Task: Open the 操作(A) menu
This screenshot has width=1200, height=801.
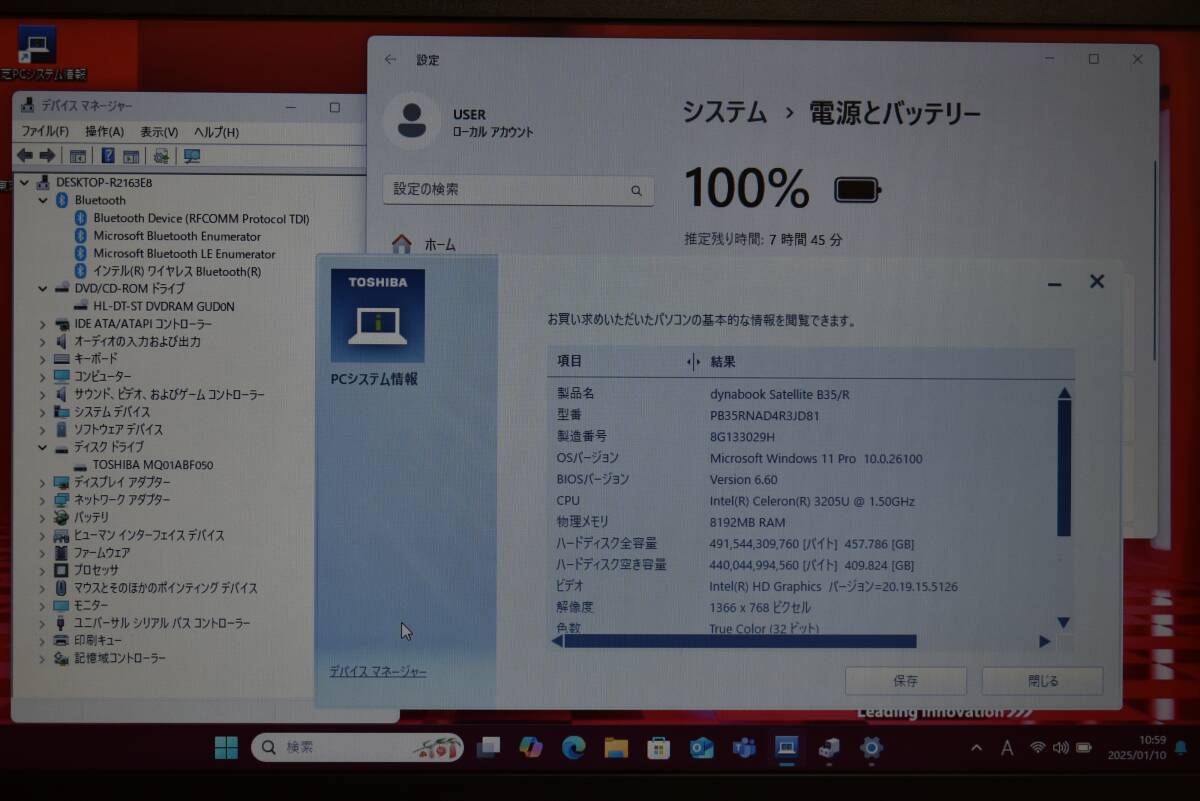Action: tap(104, 131)
